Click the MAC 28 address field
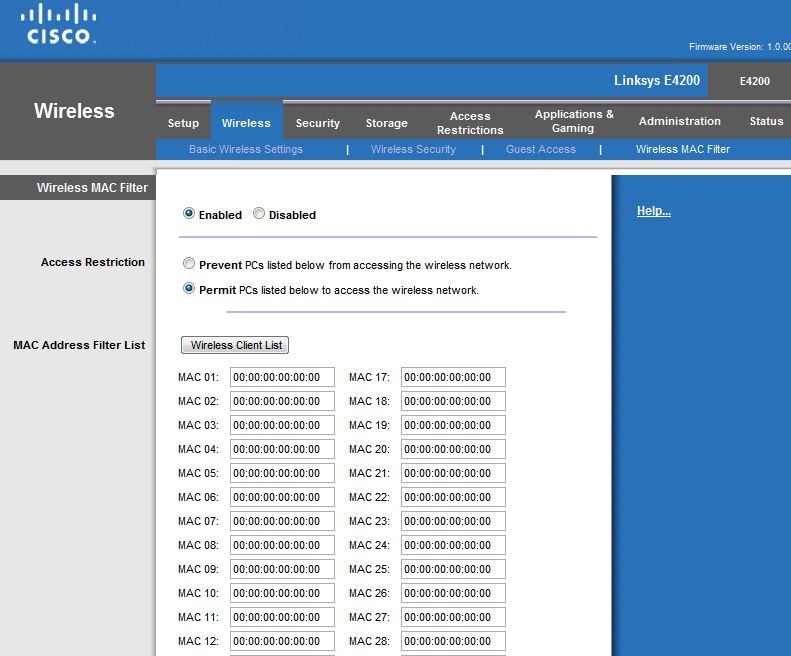Image resolution: width=791 pixels, height=656 pixels. coord(454,641)
